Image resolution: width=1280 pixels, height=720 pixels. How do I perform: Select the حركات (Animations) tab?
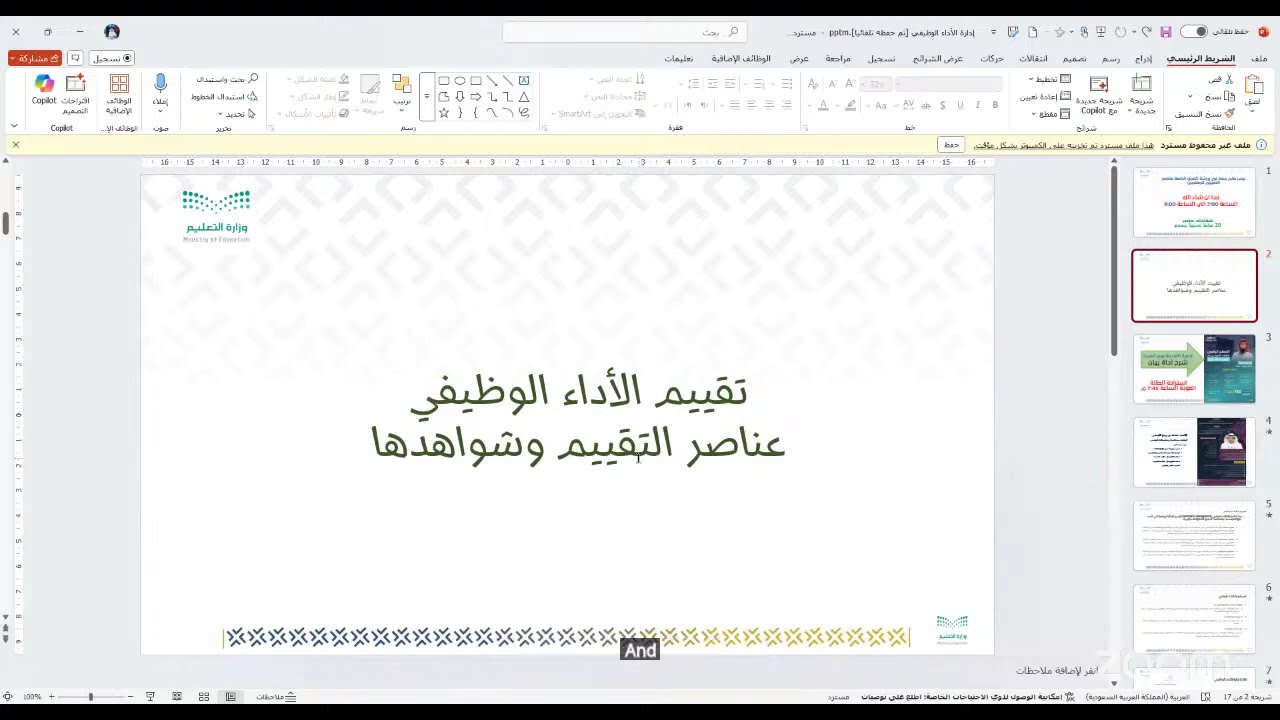click(992, 58)
